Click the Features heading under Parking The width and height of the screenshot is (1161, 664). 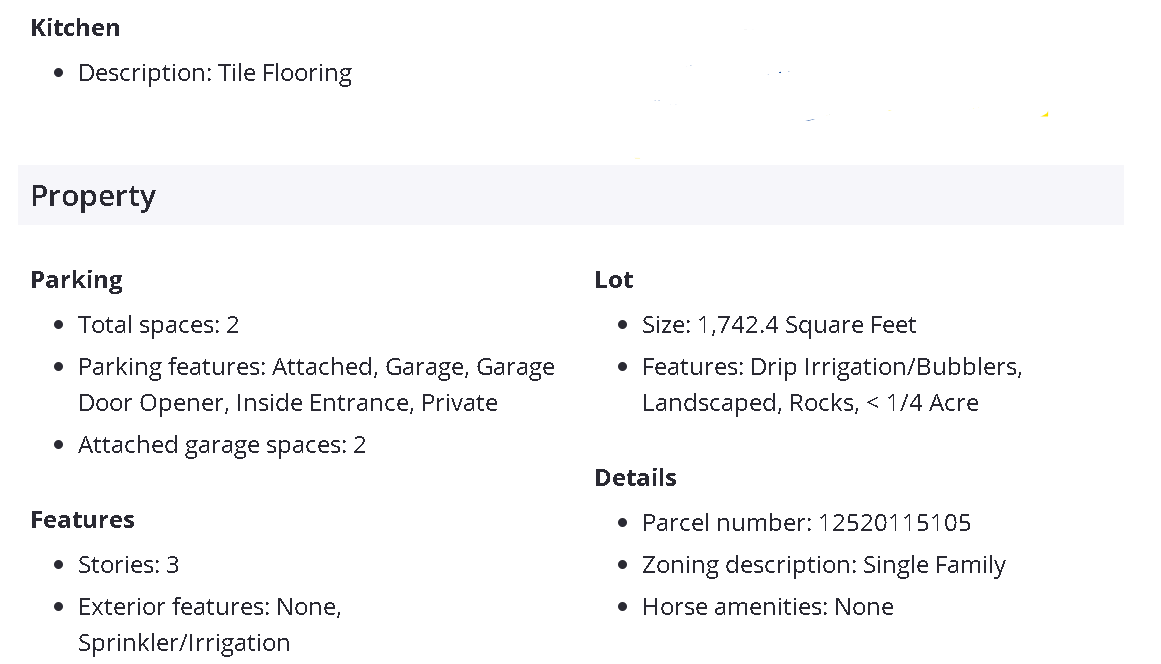[x=82, y=520]
